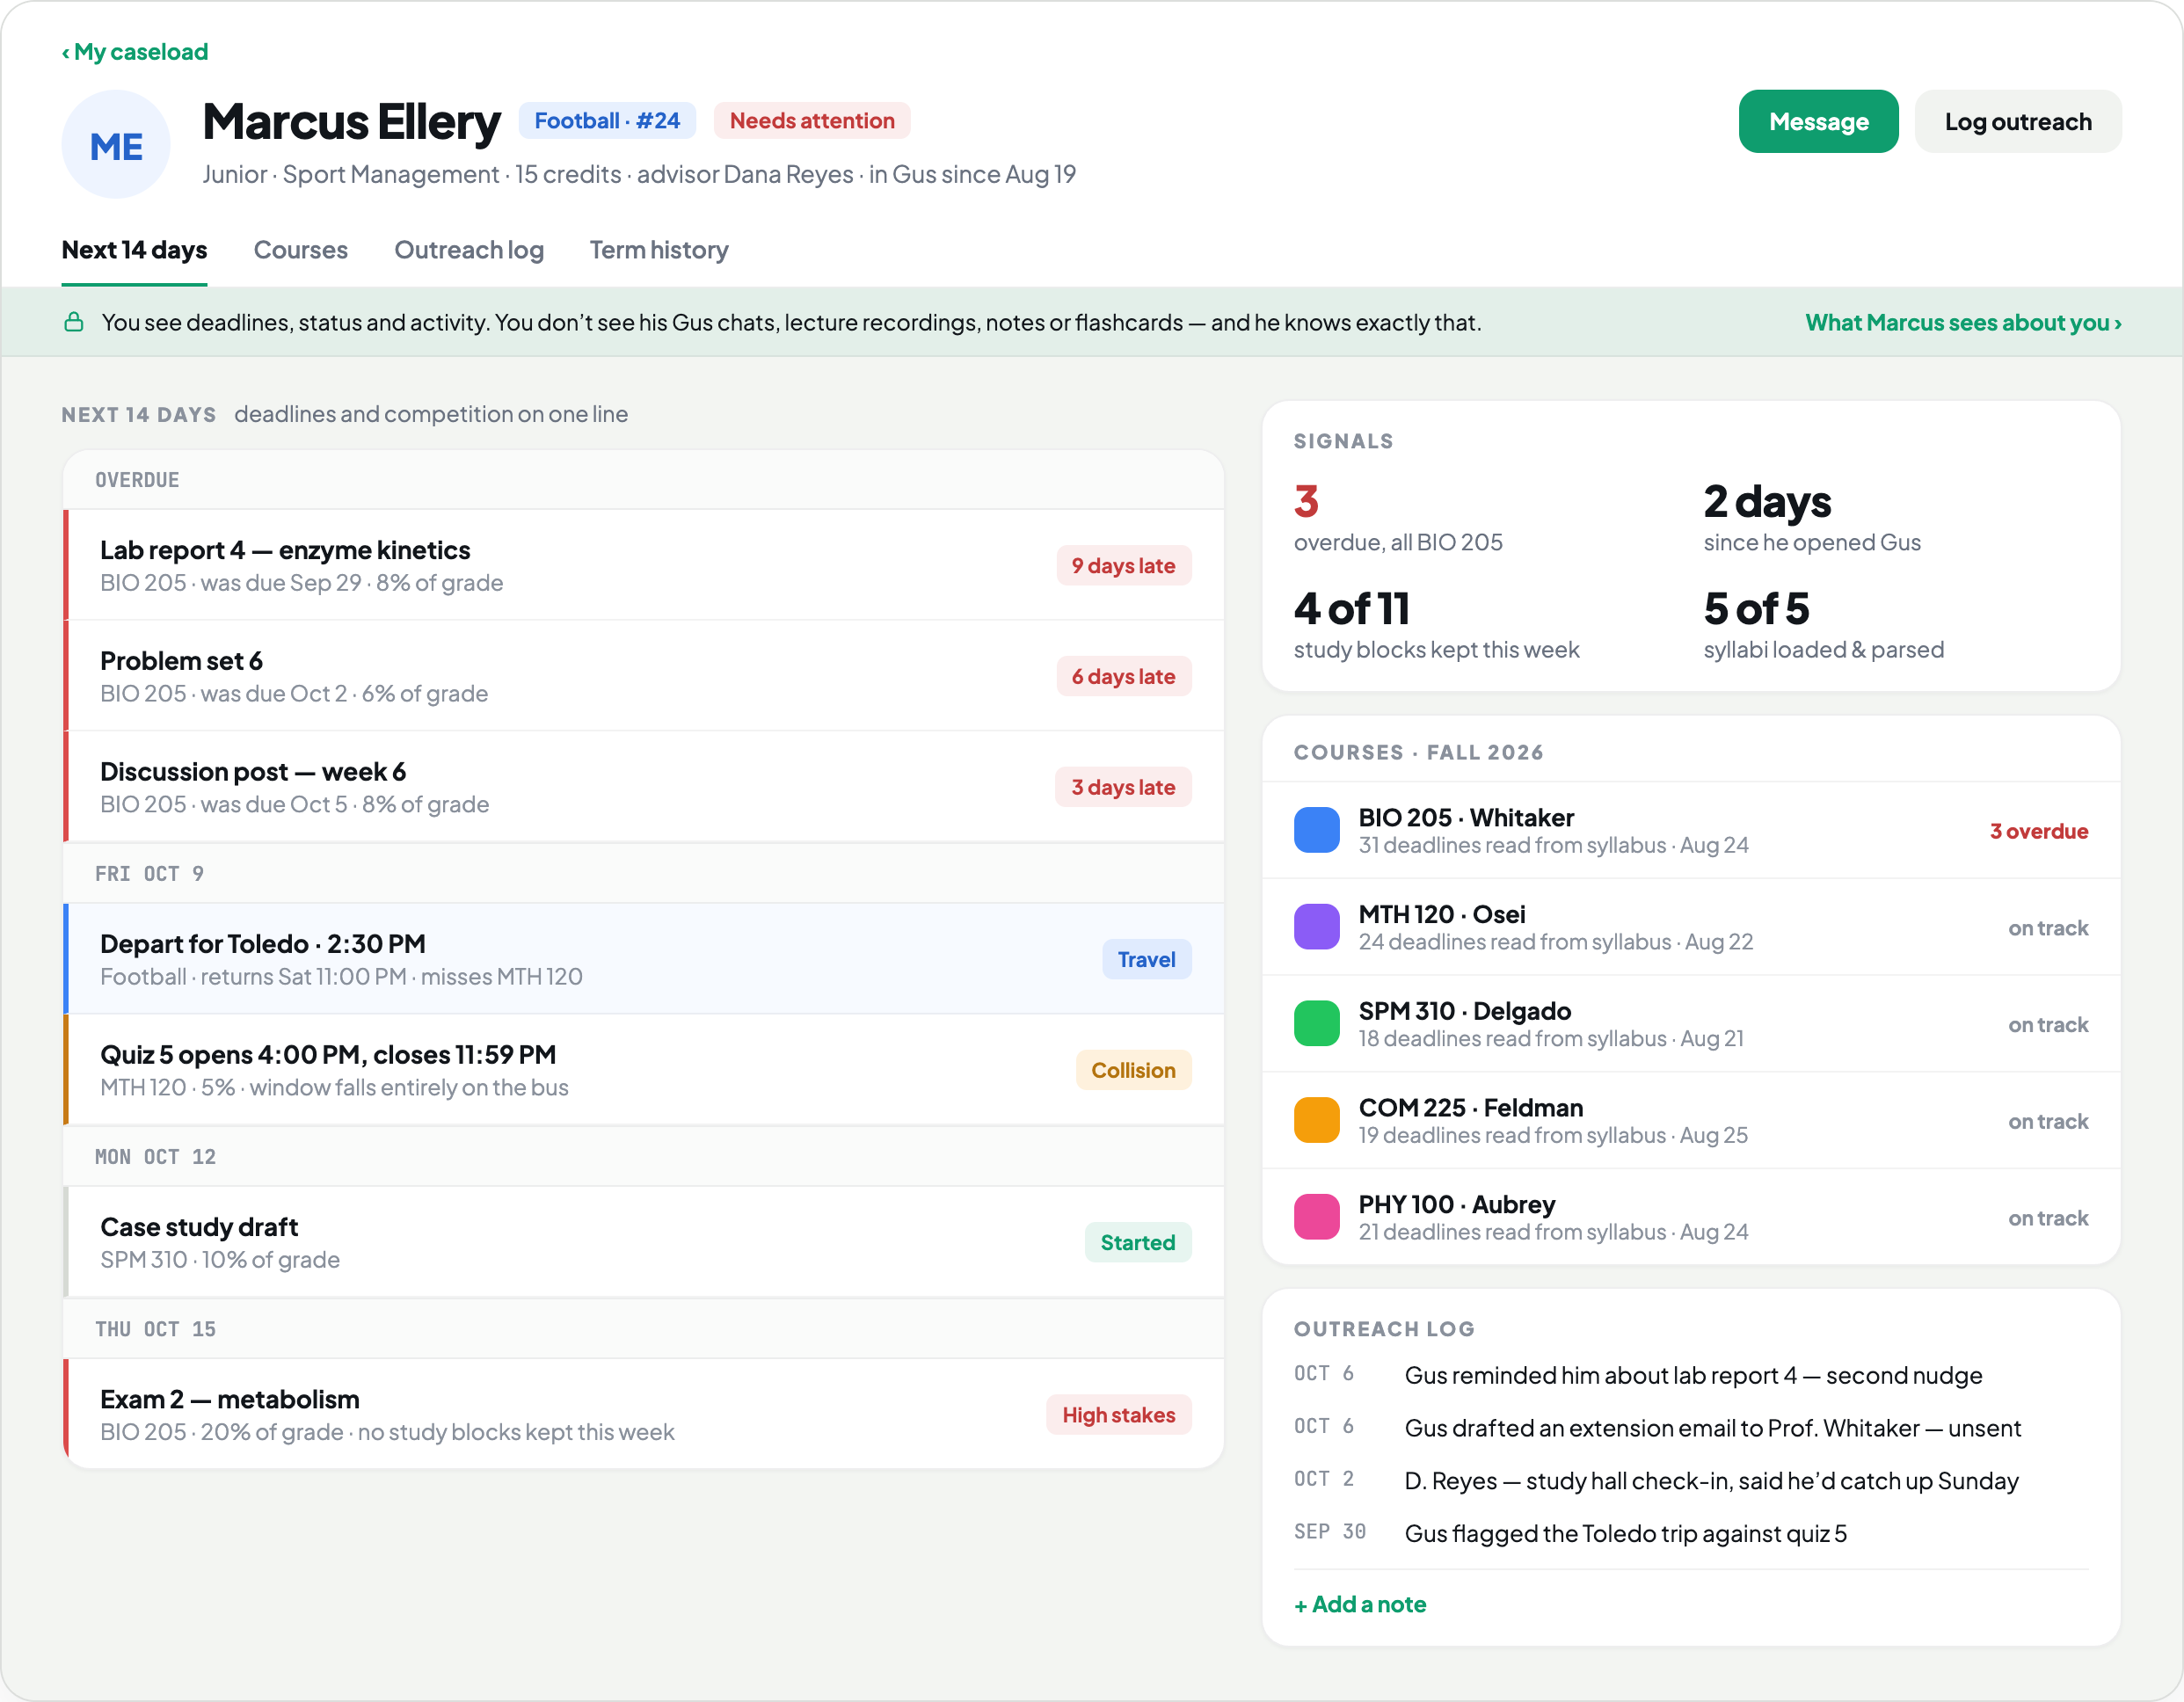
Task: Open the Toledo trip quiz 5 log entry
Action: click(x=1691, y=1534)
